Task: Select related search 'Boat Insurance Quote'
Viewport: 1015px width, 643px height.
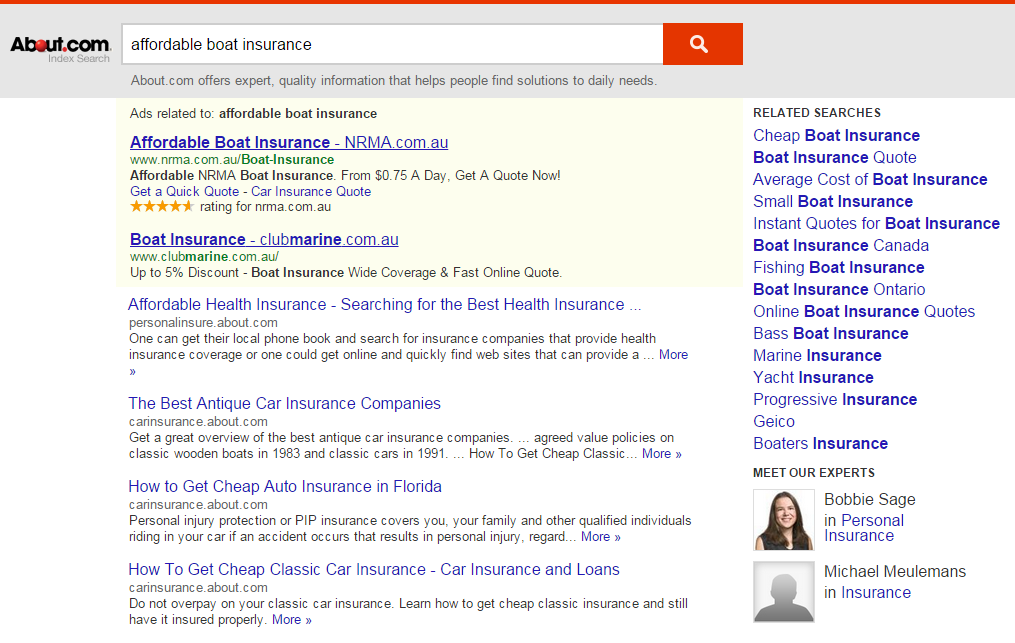Action: coord(834,157)
